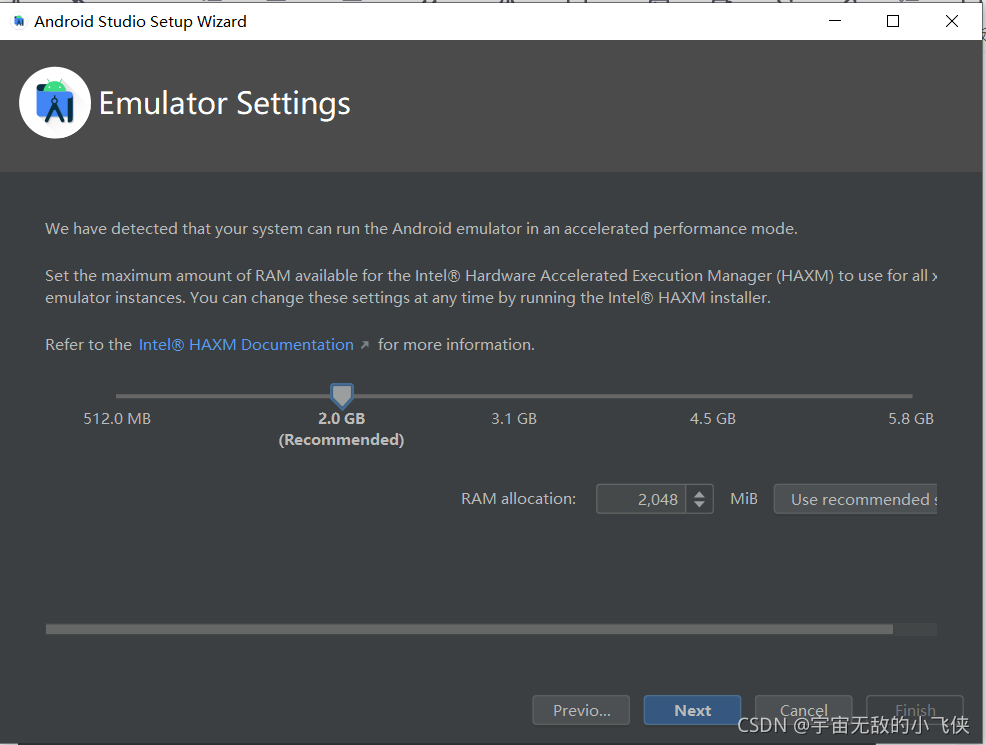Click the Use recommended settings button

pyautogui.click(x=855, y=499)
